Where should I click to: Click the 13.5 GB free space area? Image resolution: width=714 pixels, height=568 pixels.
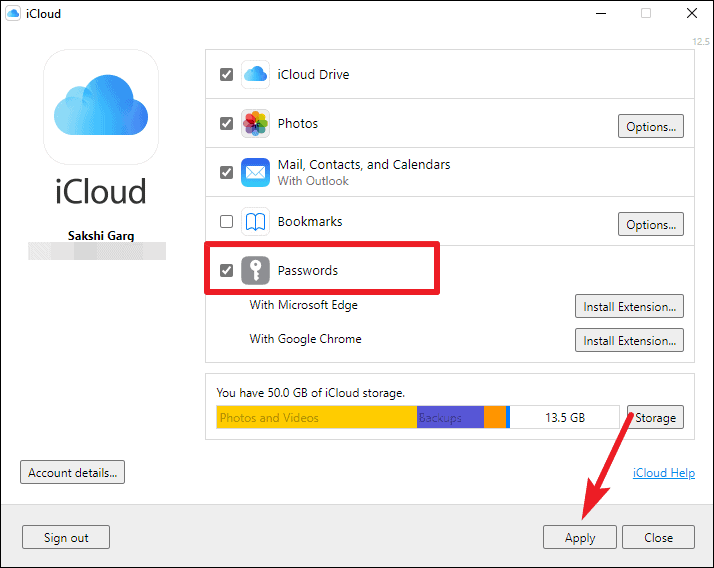pyautogui.click(x=565, y=417)
